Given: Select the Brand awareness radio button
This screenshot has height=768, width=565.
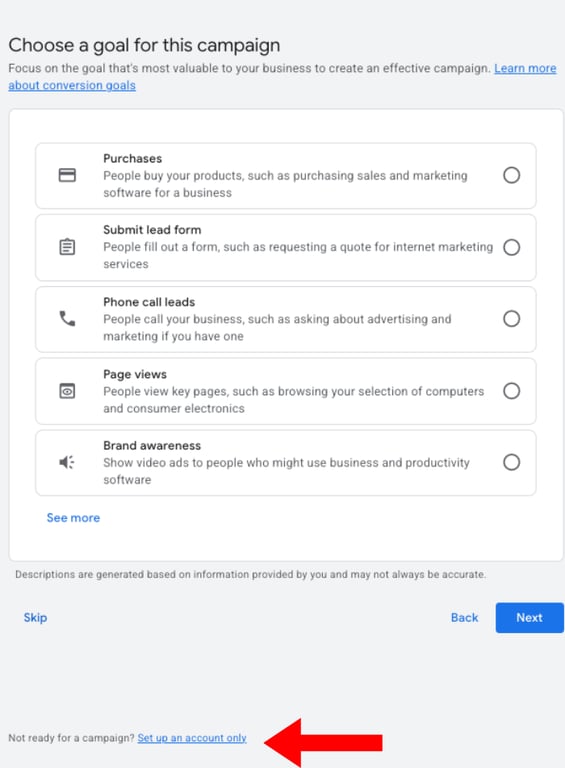Looking at the screenshot, I should coord(512,462).
